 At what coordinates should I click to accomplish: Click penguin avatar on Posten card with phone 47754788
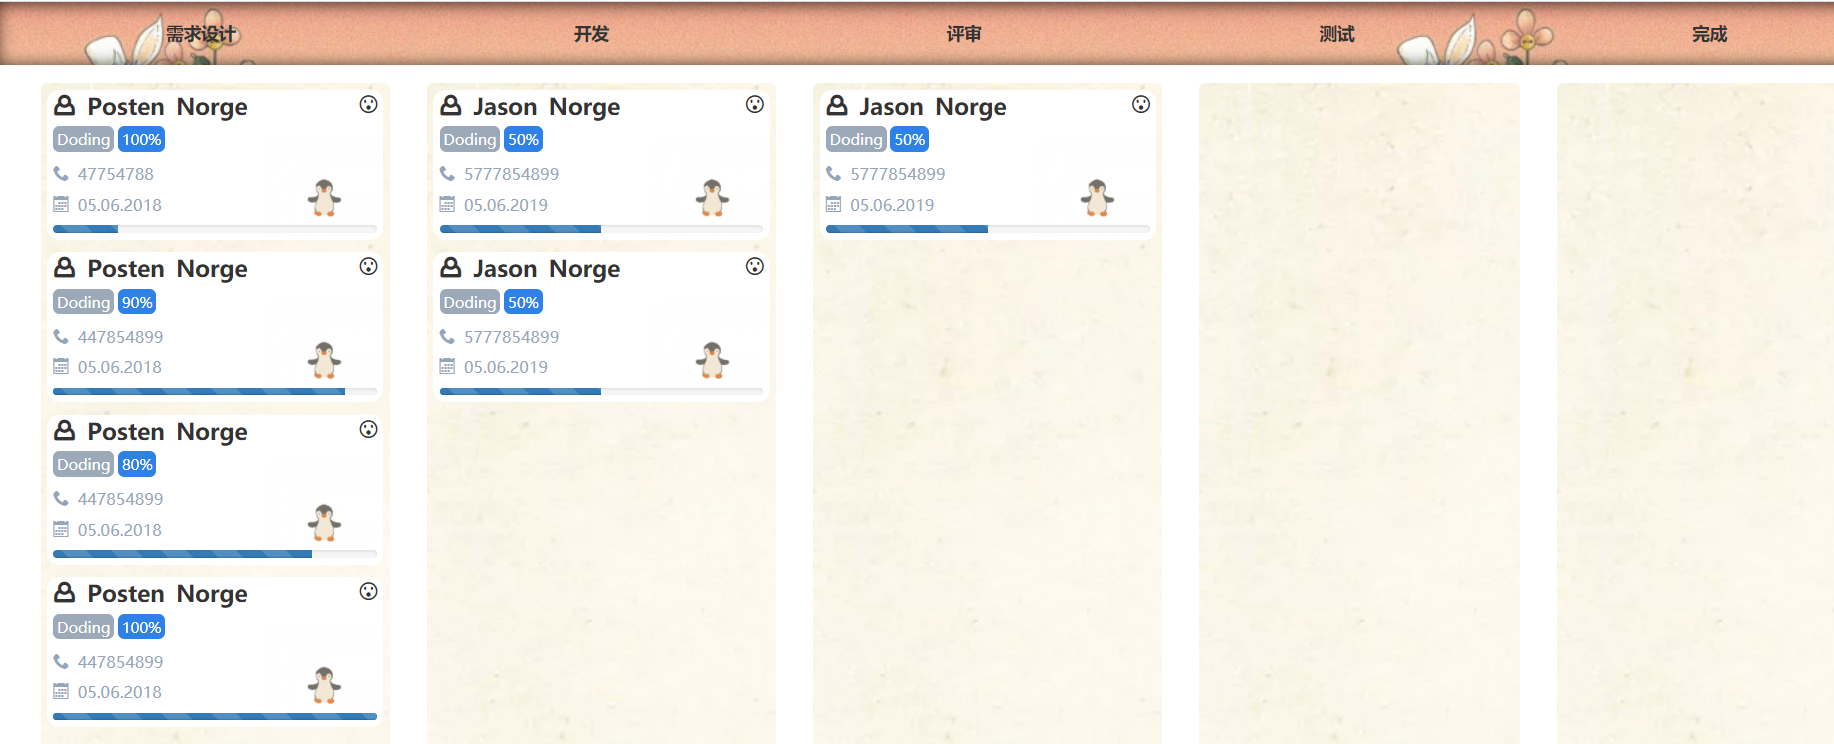click(324, 198)
